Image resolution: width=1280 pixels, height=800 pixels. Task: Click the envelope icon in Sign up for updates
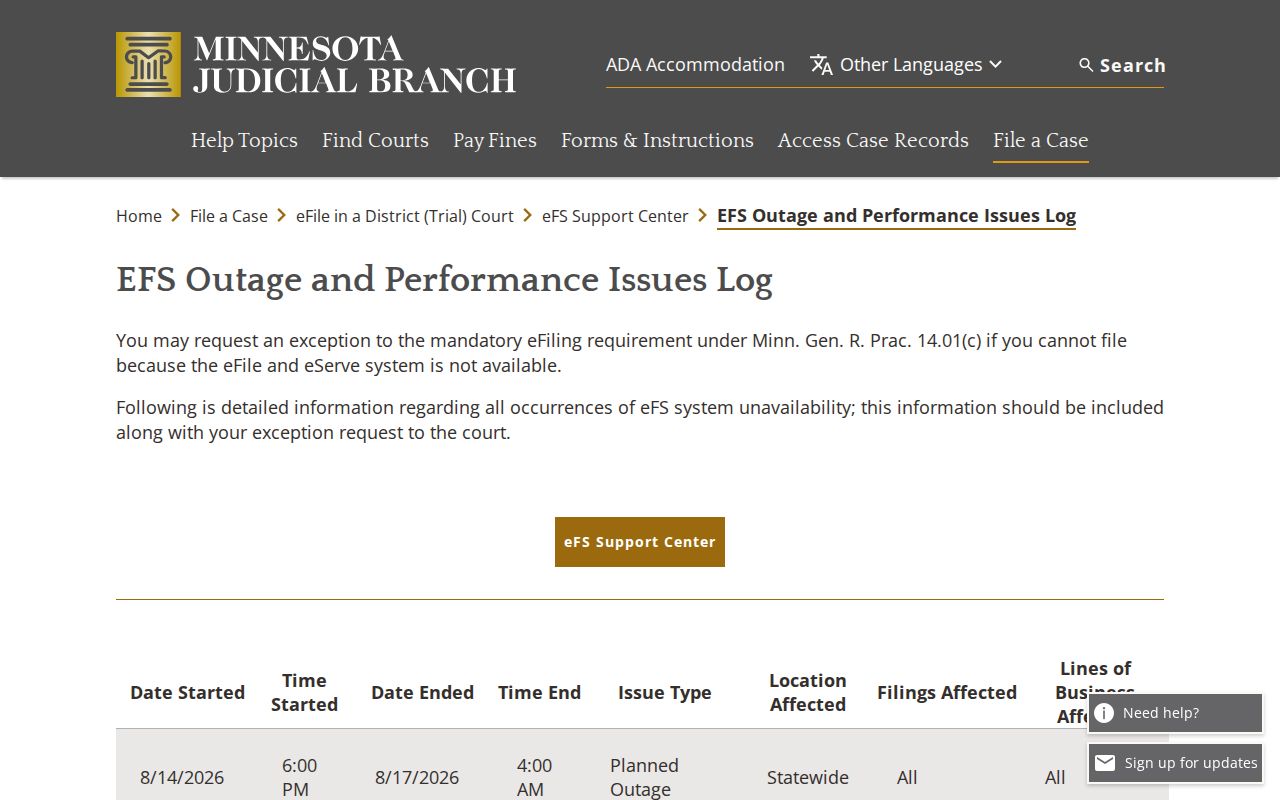[1104, 763]
